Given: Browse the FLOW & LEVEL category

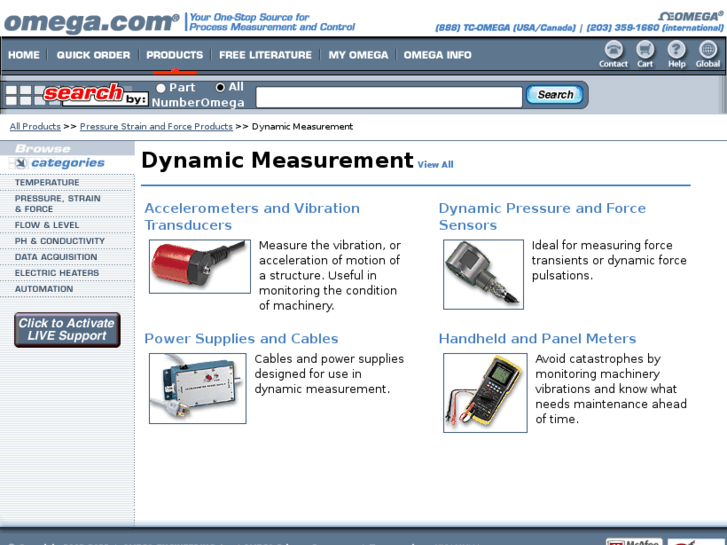Looking at the screenshot, I should click(x=47, y=225).
